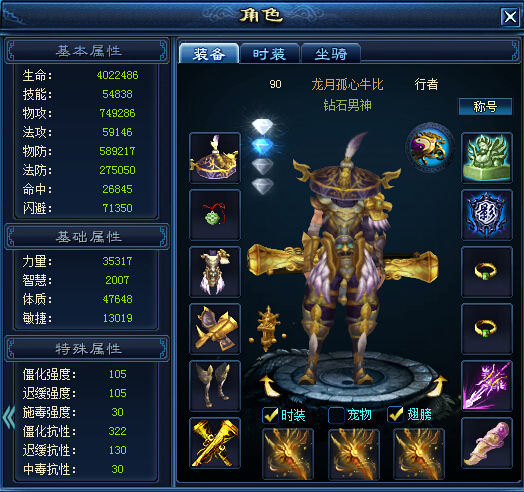Click the green jade necklace slot

point(215,215)
